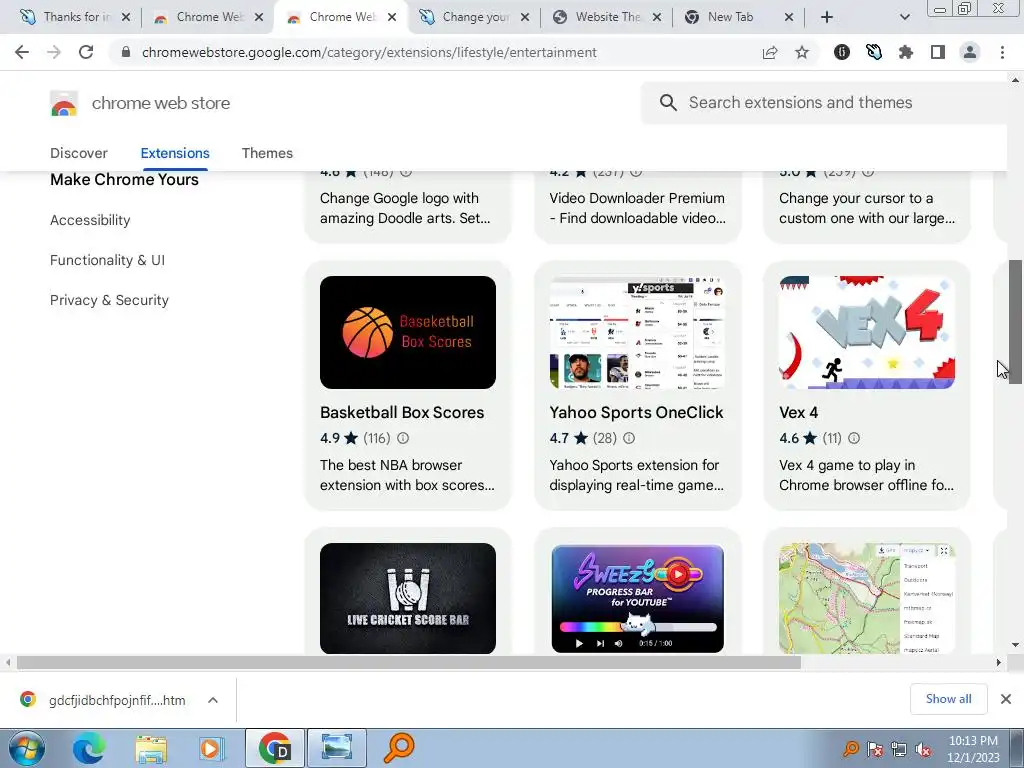Screen dimensions: 1024x768
Task: Click the padlock site info icon
Action: point(125,52)
